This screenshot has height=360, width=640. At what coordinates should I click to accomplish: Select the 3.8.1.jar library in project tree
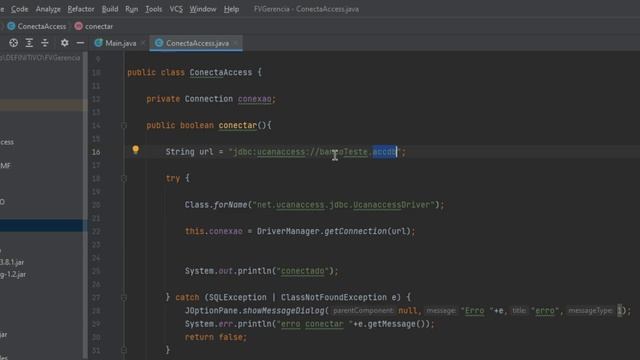point(12,262)
